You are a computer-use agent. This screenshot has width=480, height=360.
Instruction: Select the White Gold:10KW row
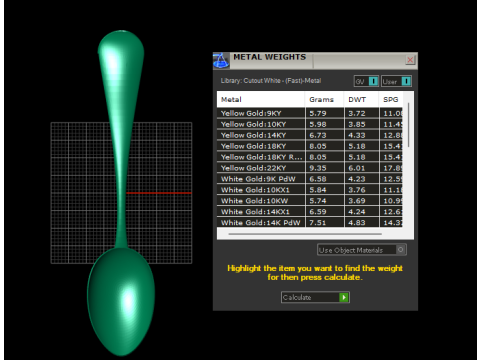coord(310,201)
